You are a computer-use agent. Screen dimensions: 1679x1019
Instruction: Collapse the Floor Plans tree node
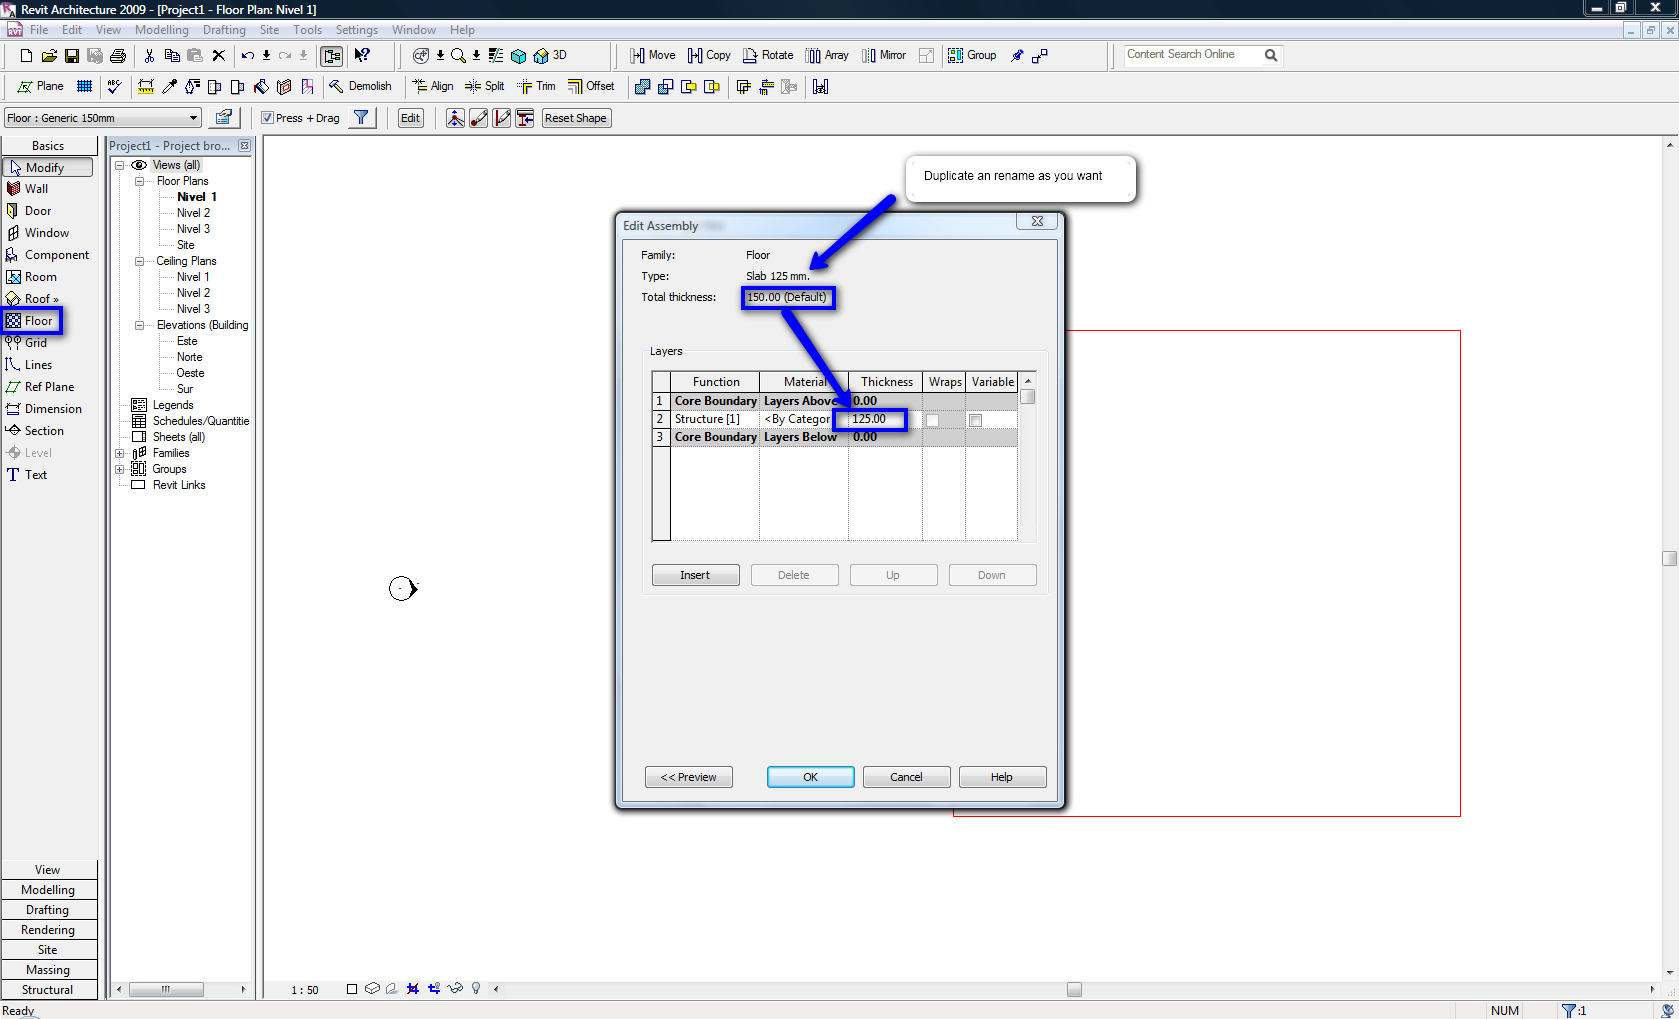point(140,181)
